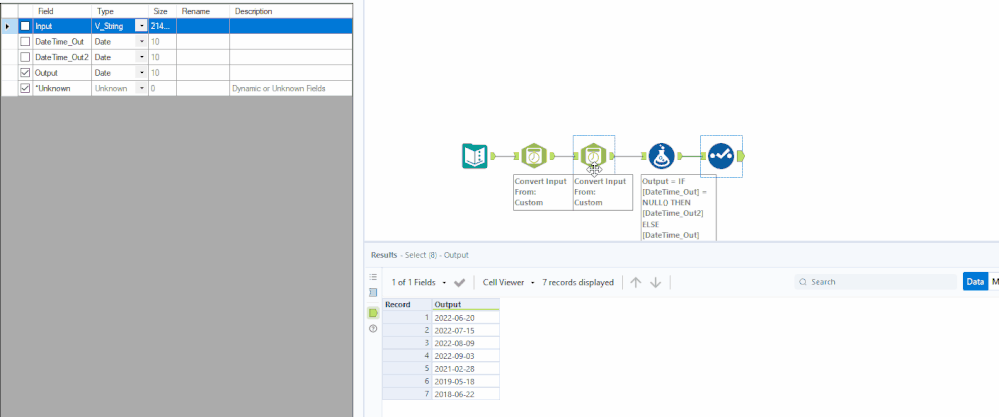Select result cell 2022-07-15
Screen dimensions: 999x417
click(466, 330)
